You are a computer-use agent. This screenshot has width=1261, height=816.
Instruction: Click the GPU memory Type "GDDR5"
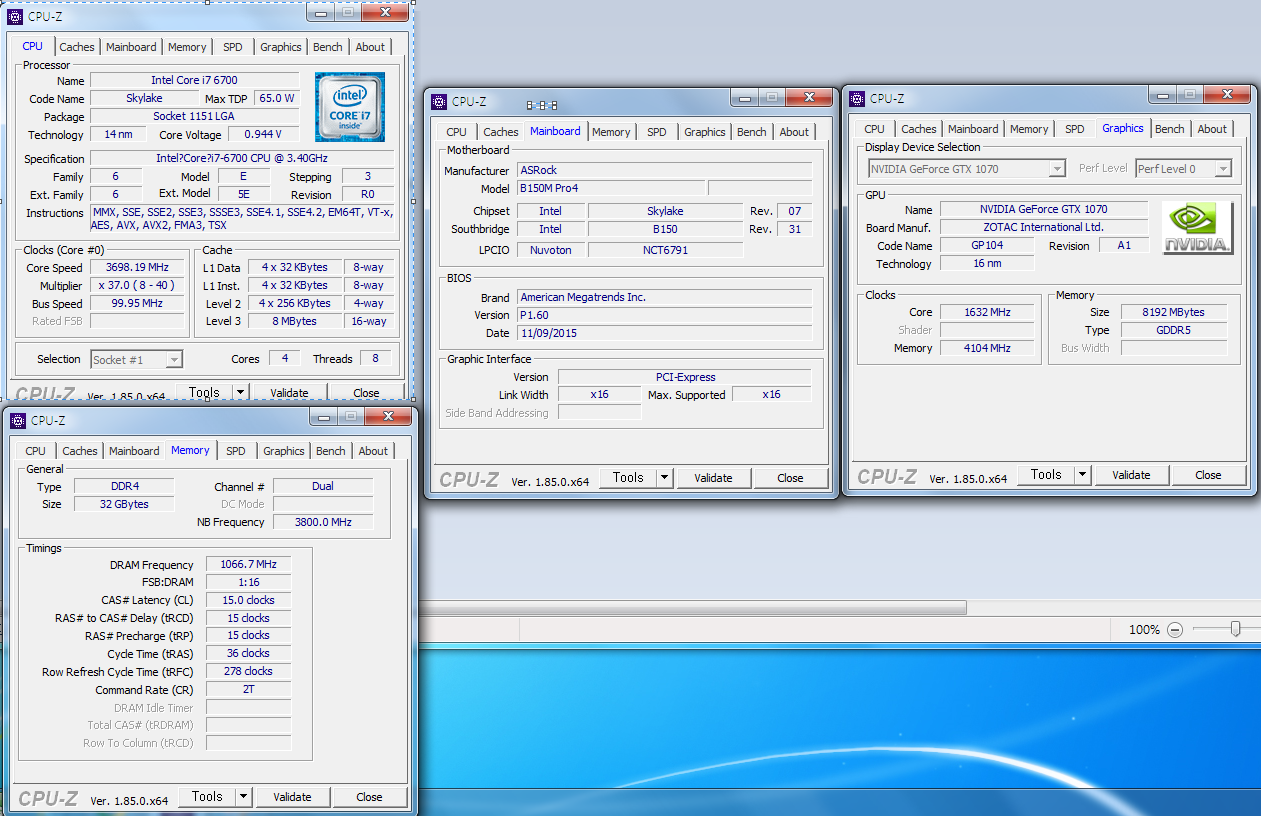[1174, 330]
